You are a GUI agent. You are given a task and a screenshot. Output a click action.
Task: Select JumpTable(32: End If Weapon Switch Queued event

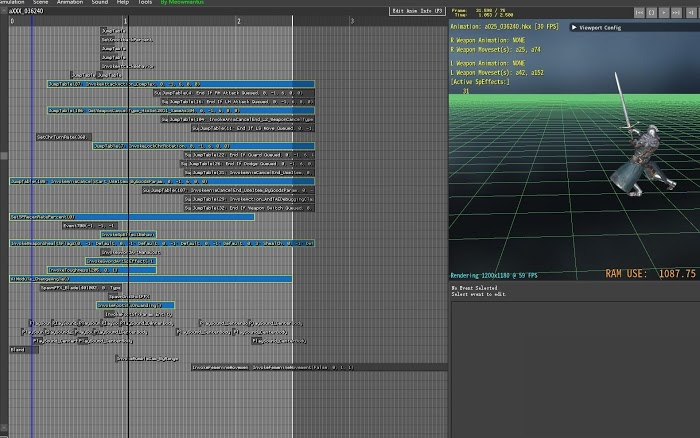click(250, 208)
